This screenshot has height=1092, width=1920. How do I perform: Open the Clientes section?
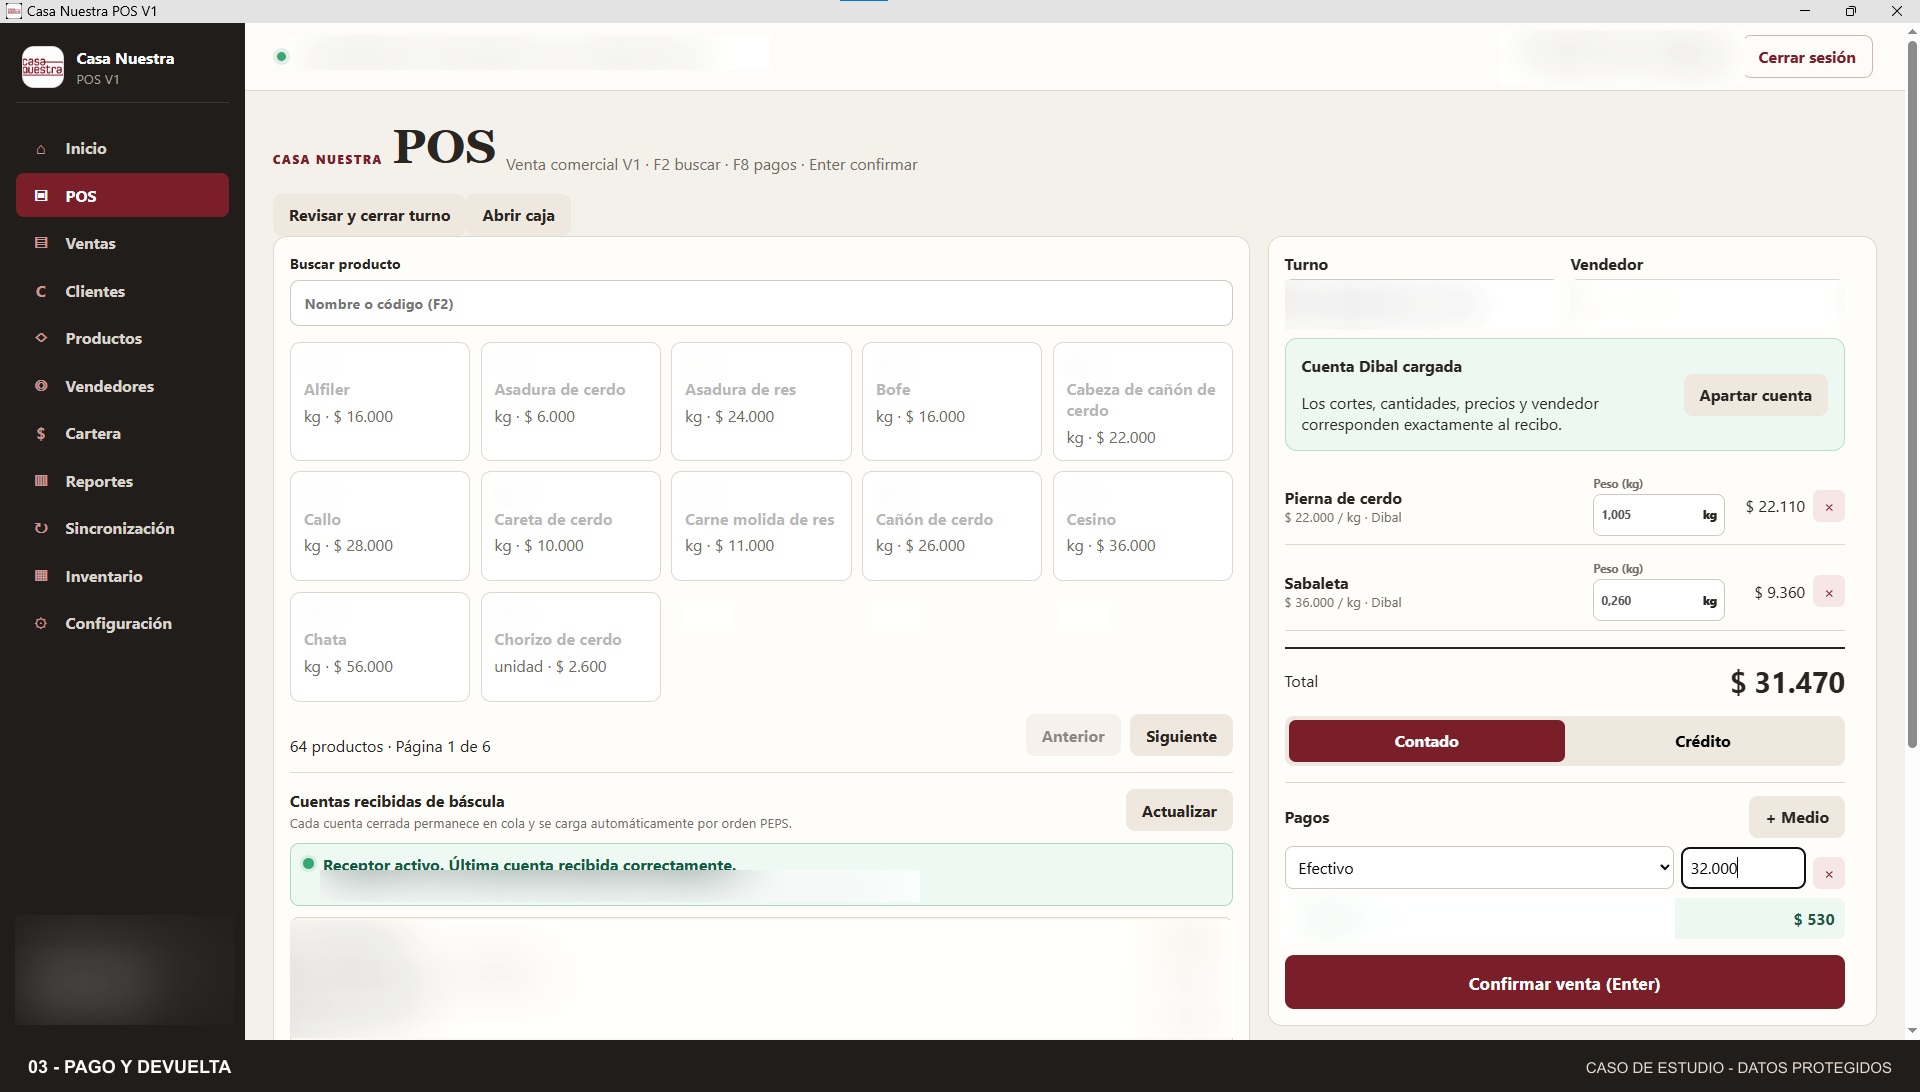(x=122, y=291)
